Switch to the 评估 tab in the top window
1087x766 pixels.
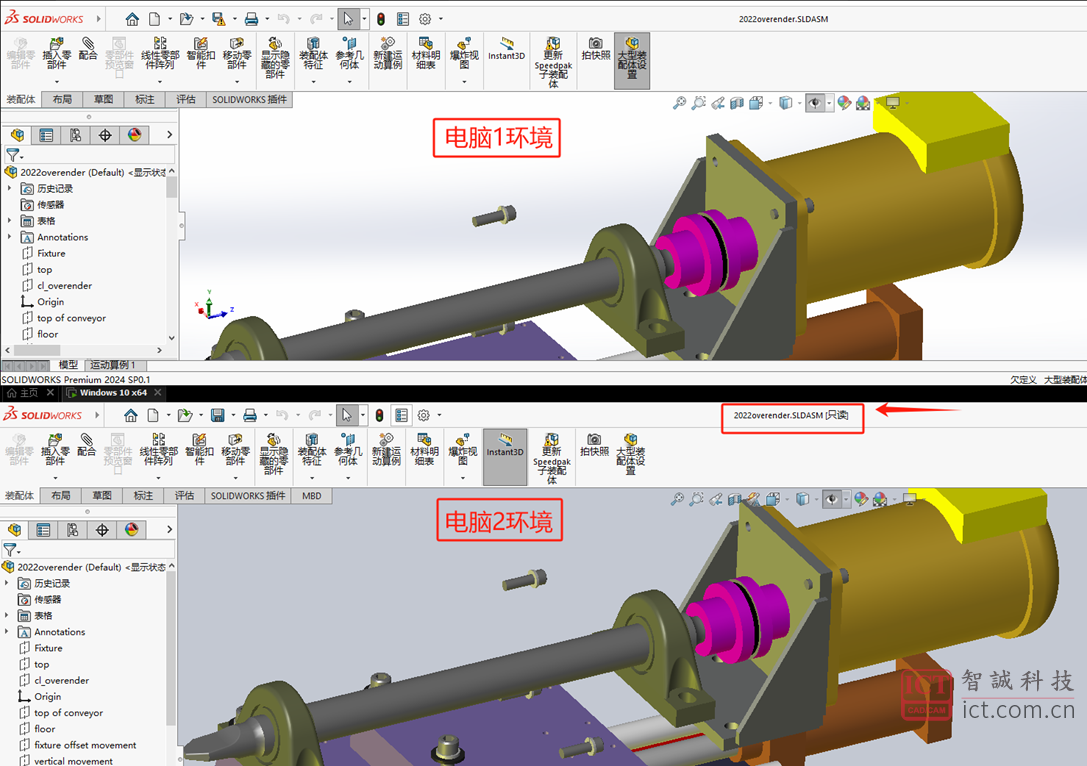[x=186, y=100]
